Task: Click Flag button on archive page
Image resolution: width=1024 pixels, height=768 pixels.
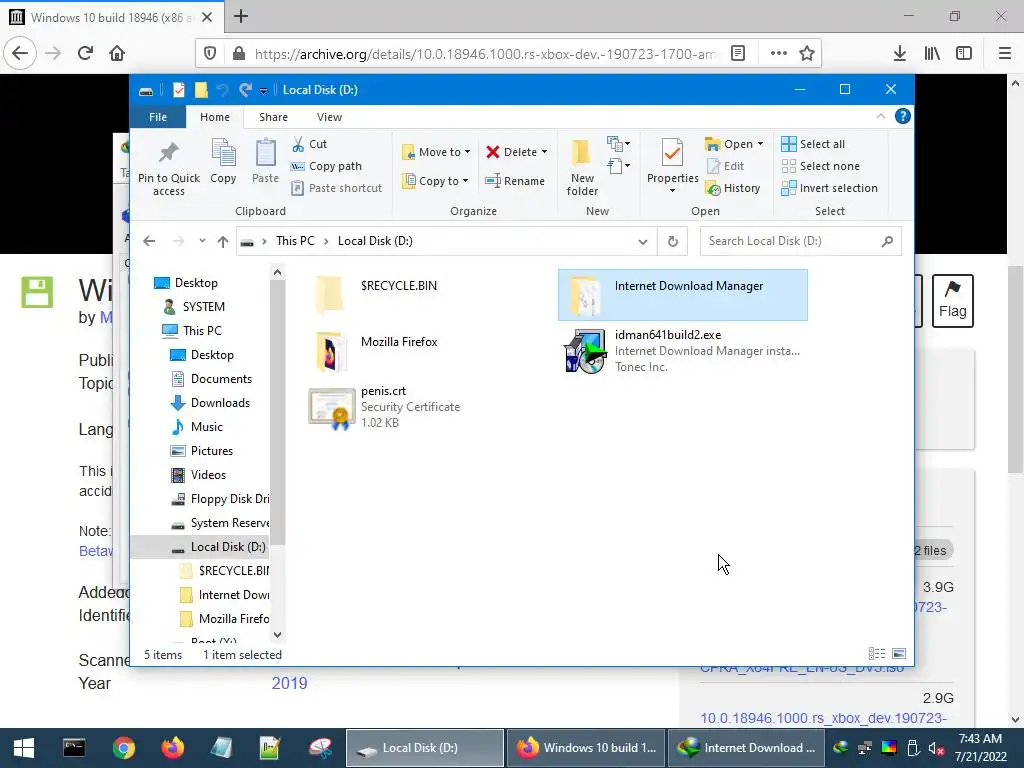Action: tap(952, 300)
